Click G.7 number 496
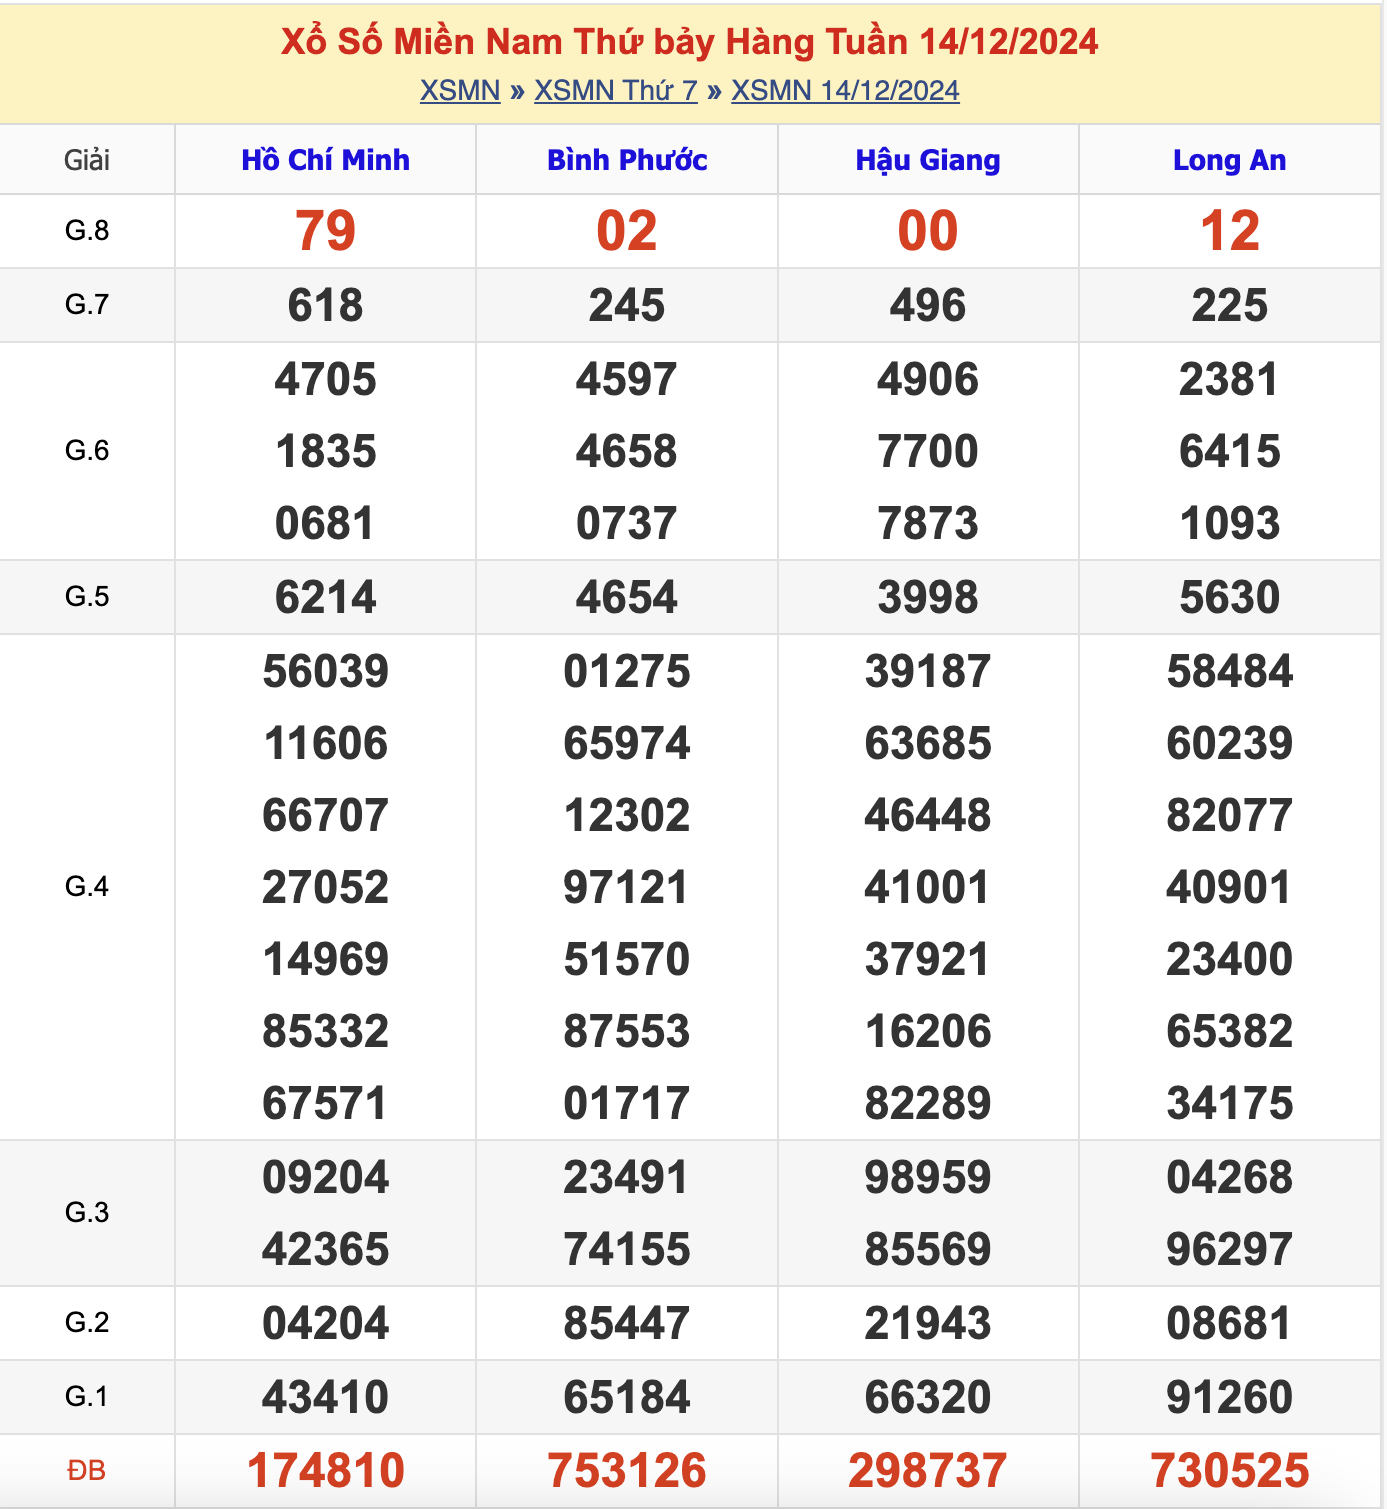This screenshot has width=1387, height=1509. 928,305
